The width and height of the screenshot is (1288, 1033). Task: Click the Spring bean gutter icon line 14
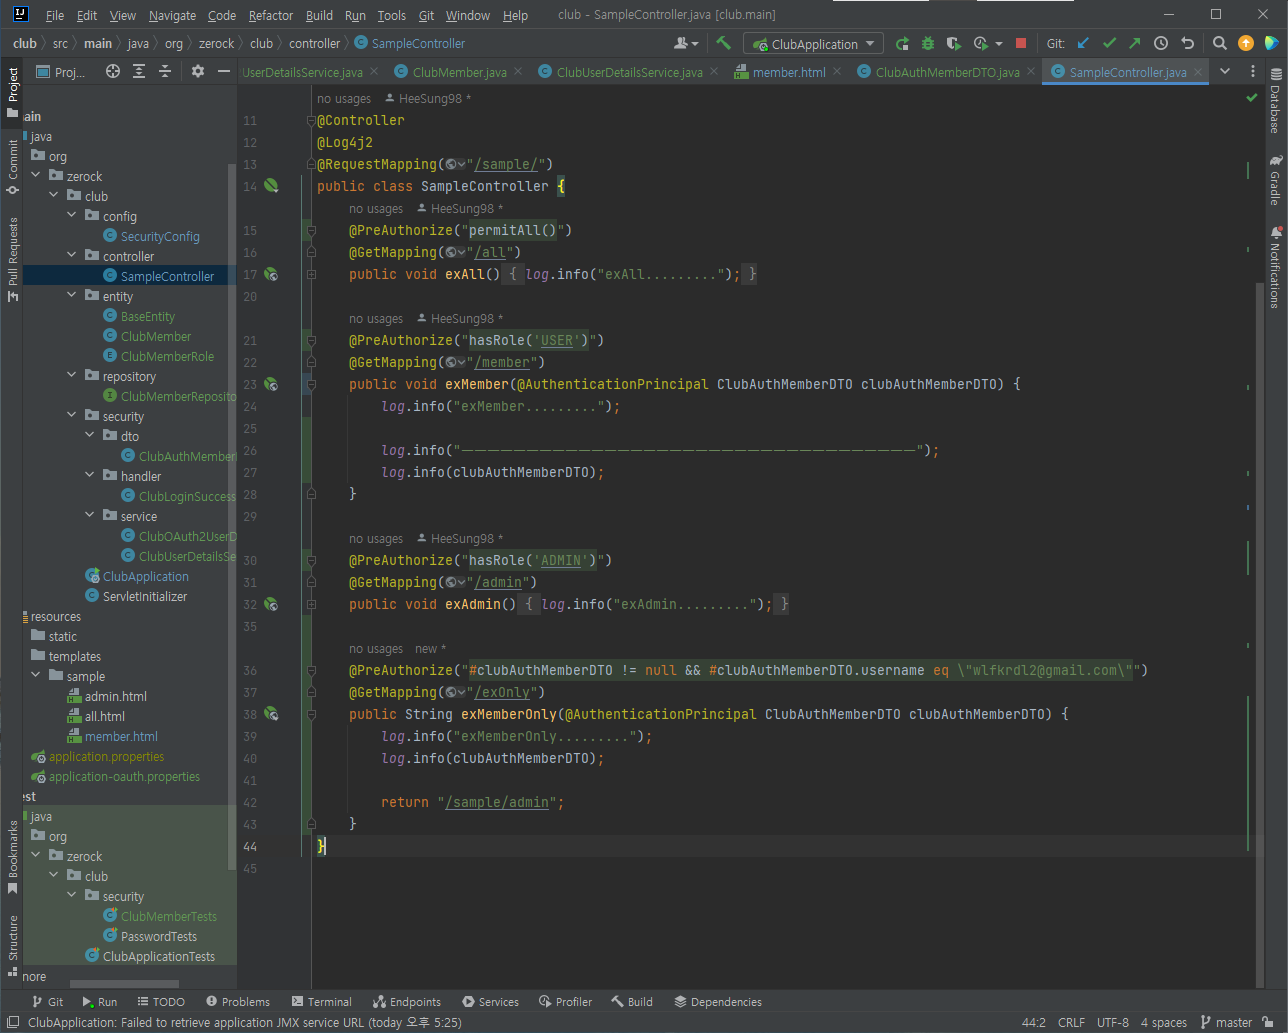point(271,186)
